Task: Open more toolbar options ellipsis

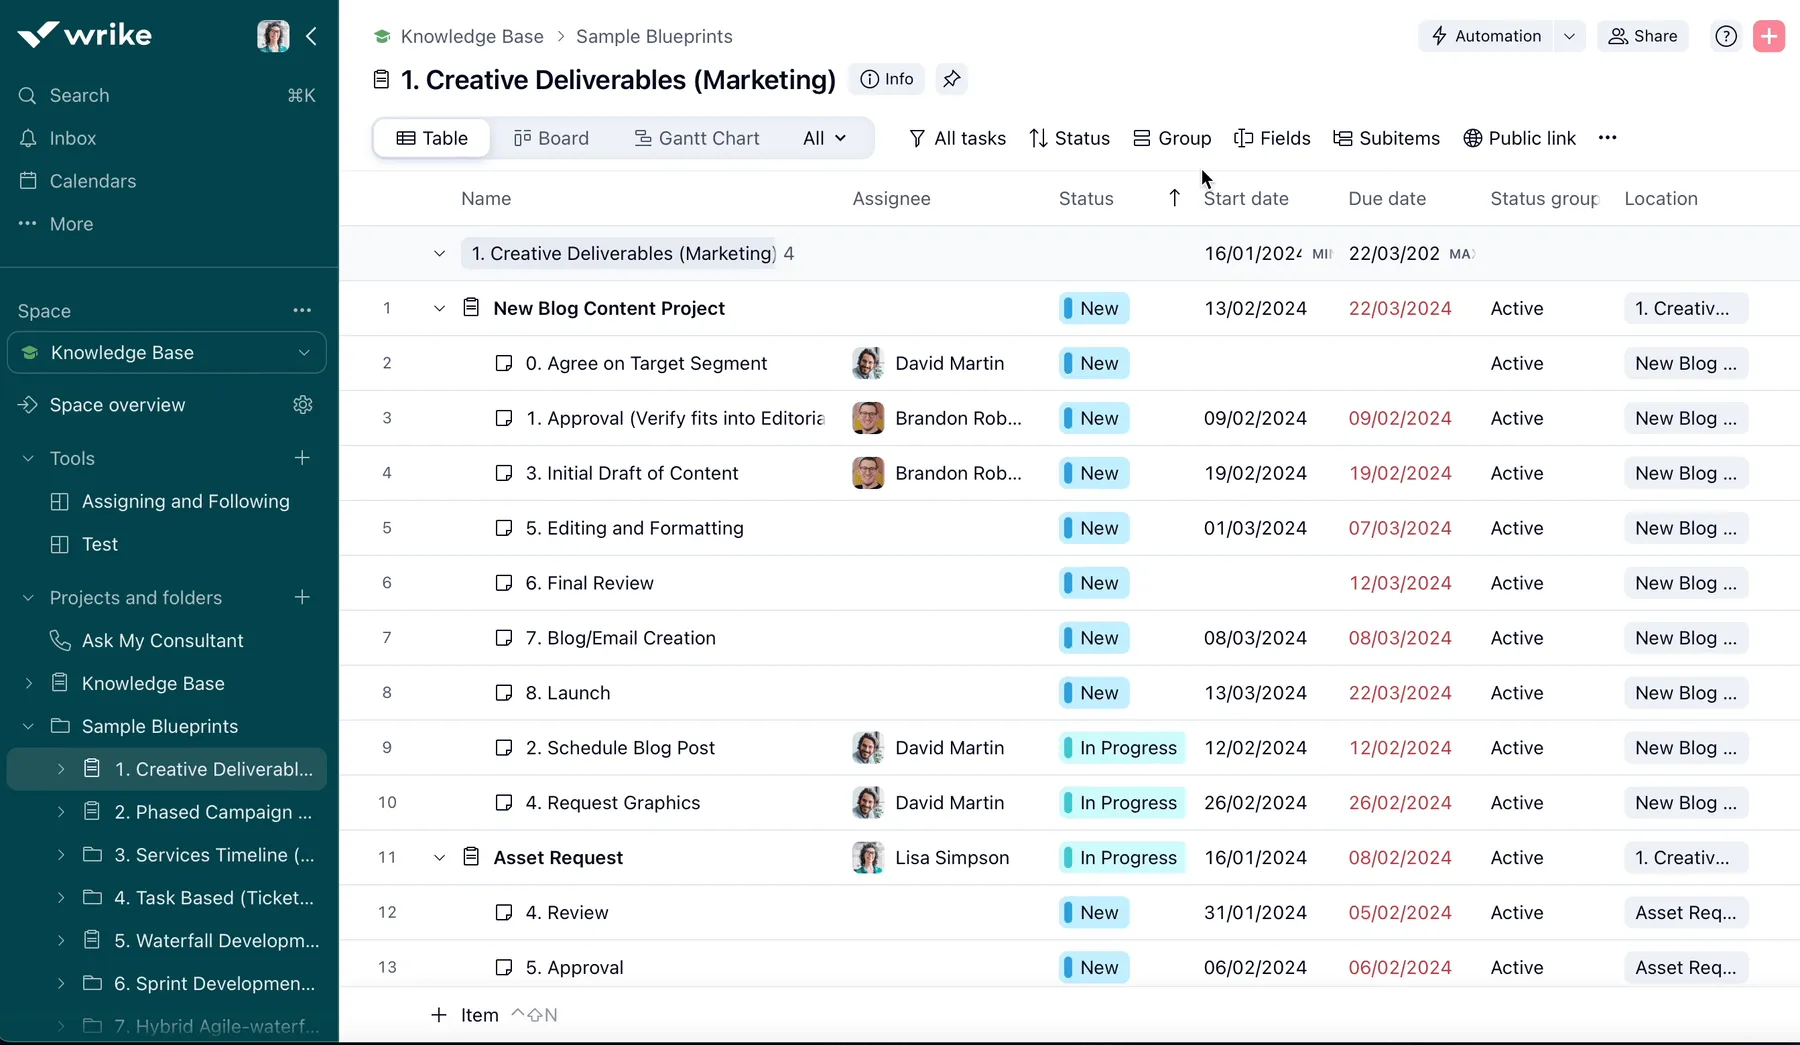Action: pos(1607,138)
